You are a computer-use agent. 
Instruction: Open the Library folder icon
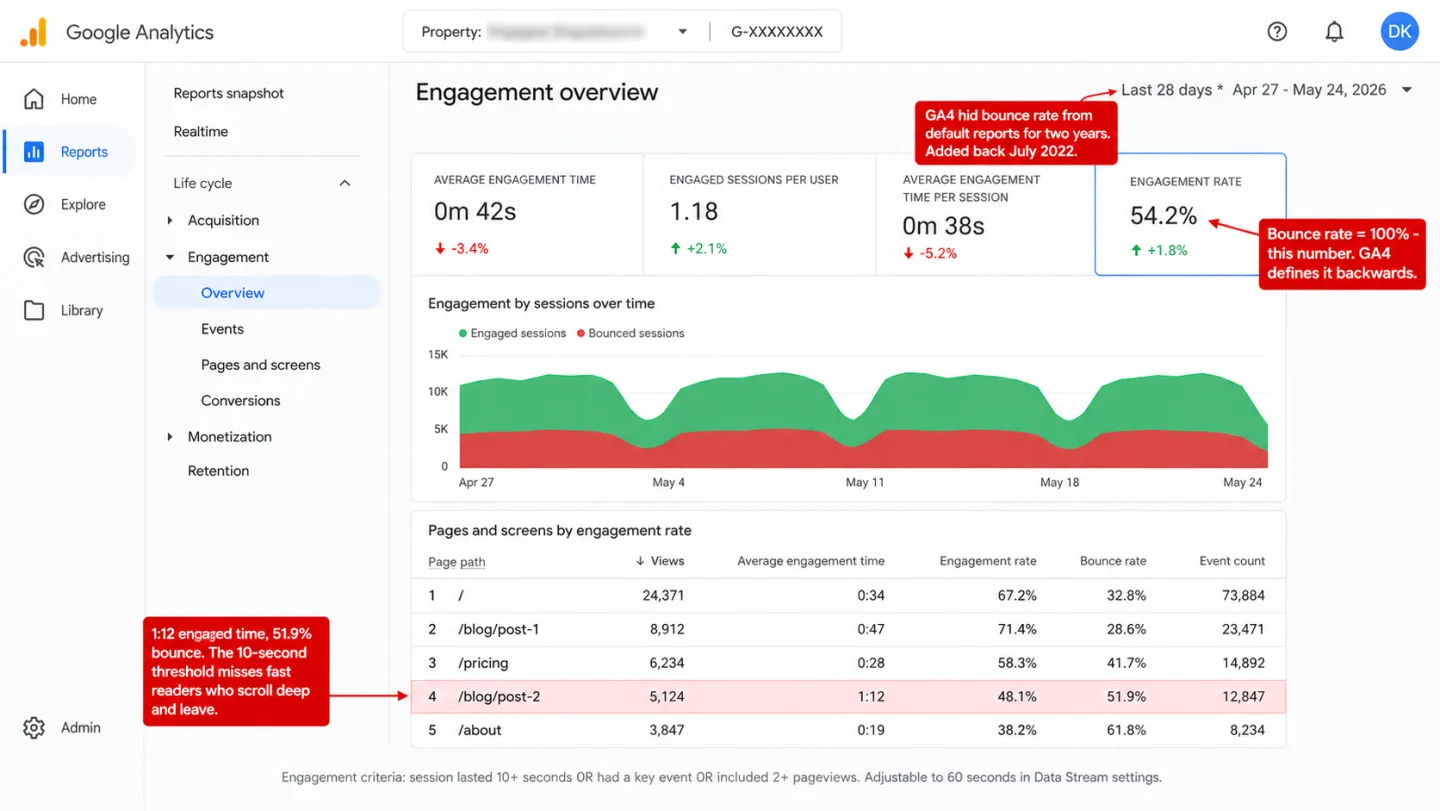click(34, 310)
